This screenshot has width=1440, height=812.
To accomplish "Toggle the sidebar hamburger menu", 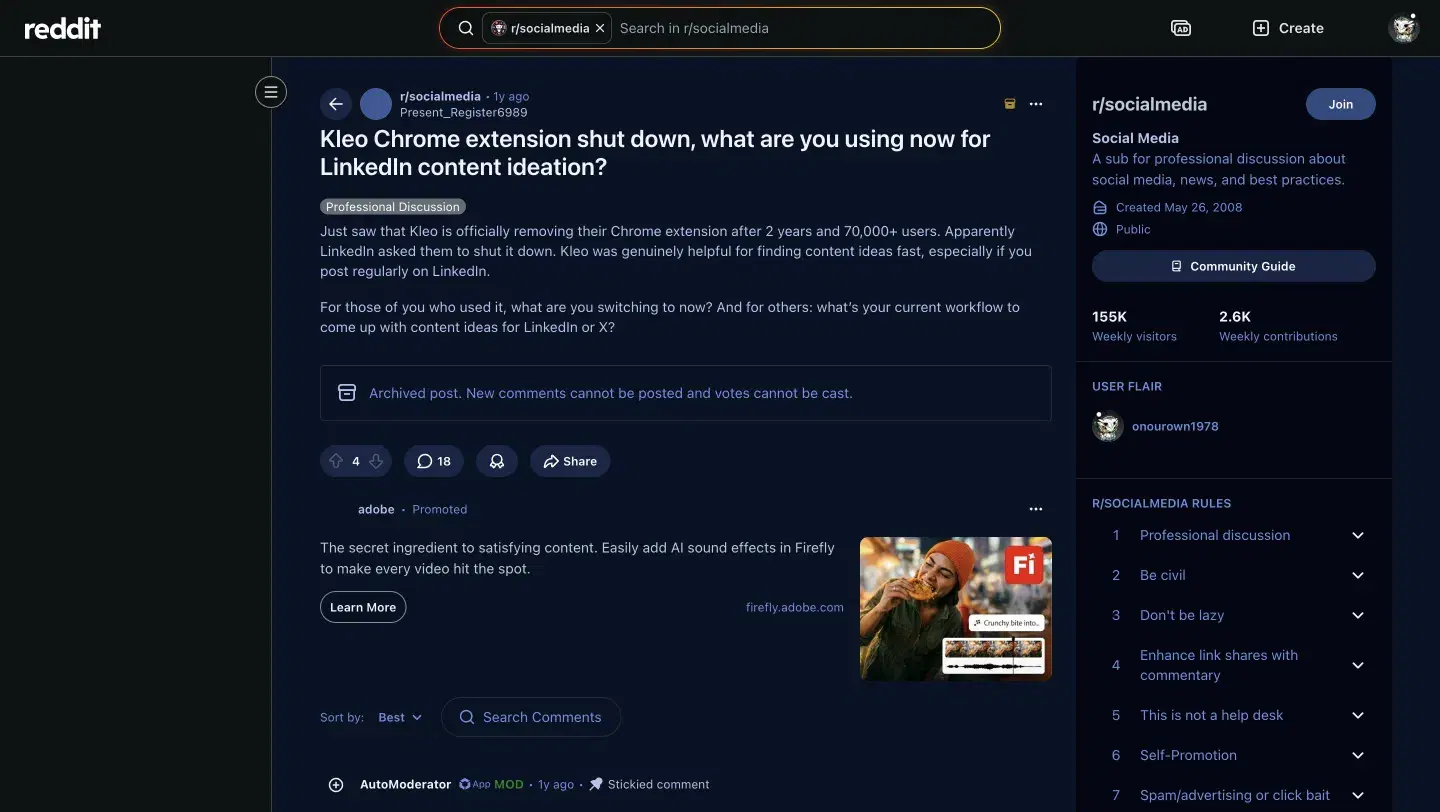I will click(270, 92).
